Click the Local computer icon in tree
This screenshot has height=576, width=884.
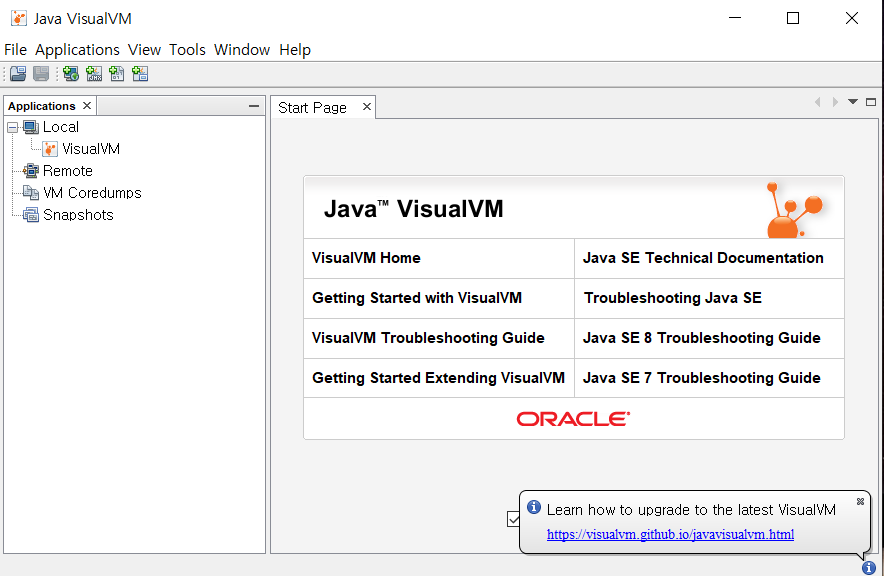(30, 127)
